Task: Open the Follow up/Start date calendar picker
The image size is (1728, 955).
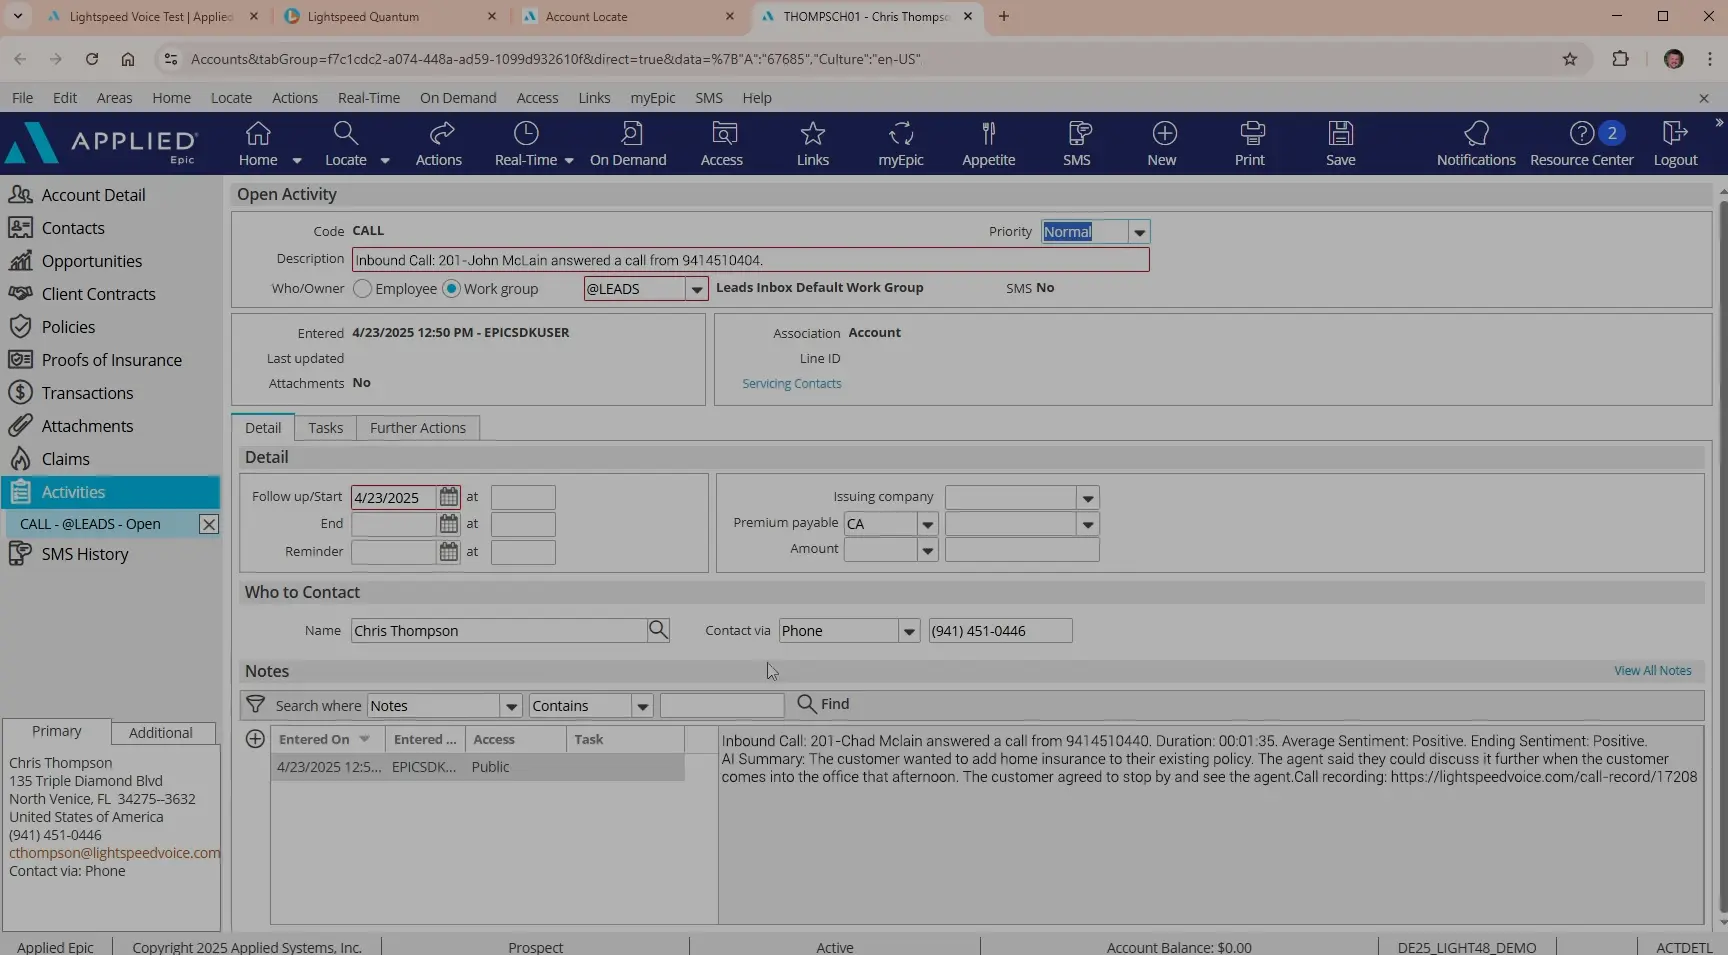Action: [448, 497]
